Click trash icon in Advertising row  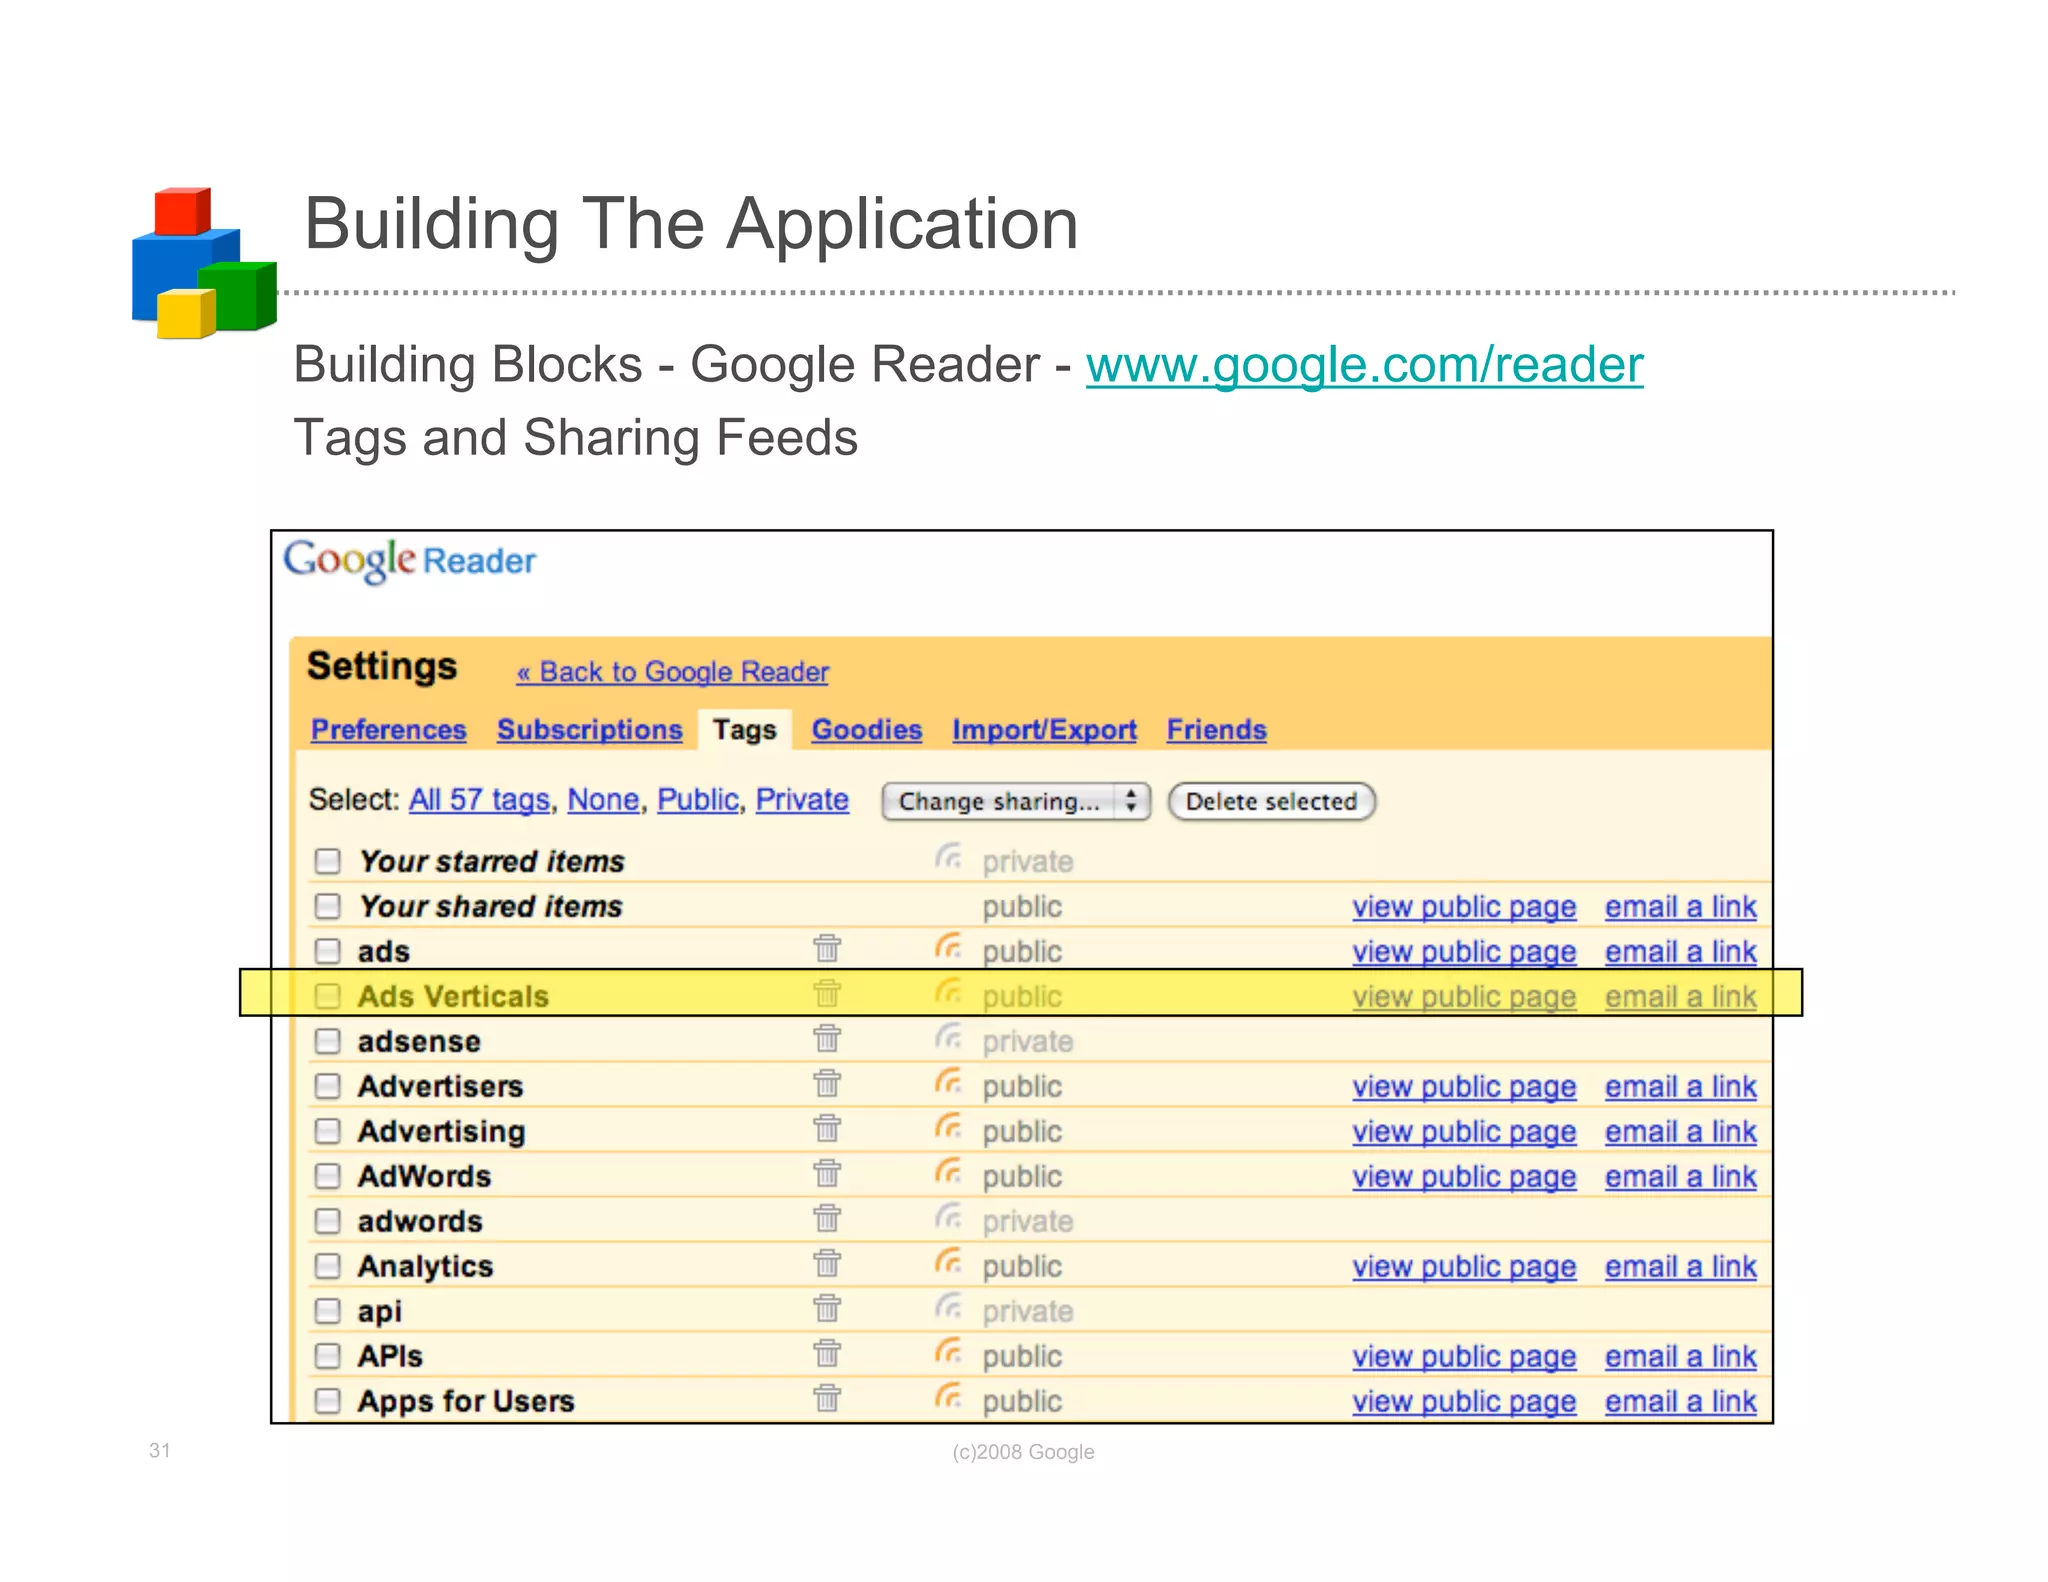coord(827,1128)
